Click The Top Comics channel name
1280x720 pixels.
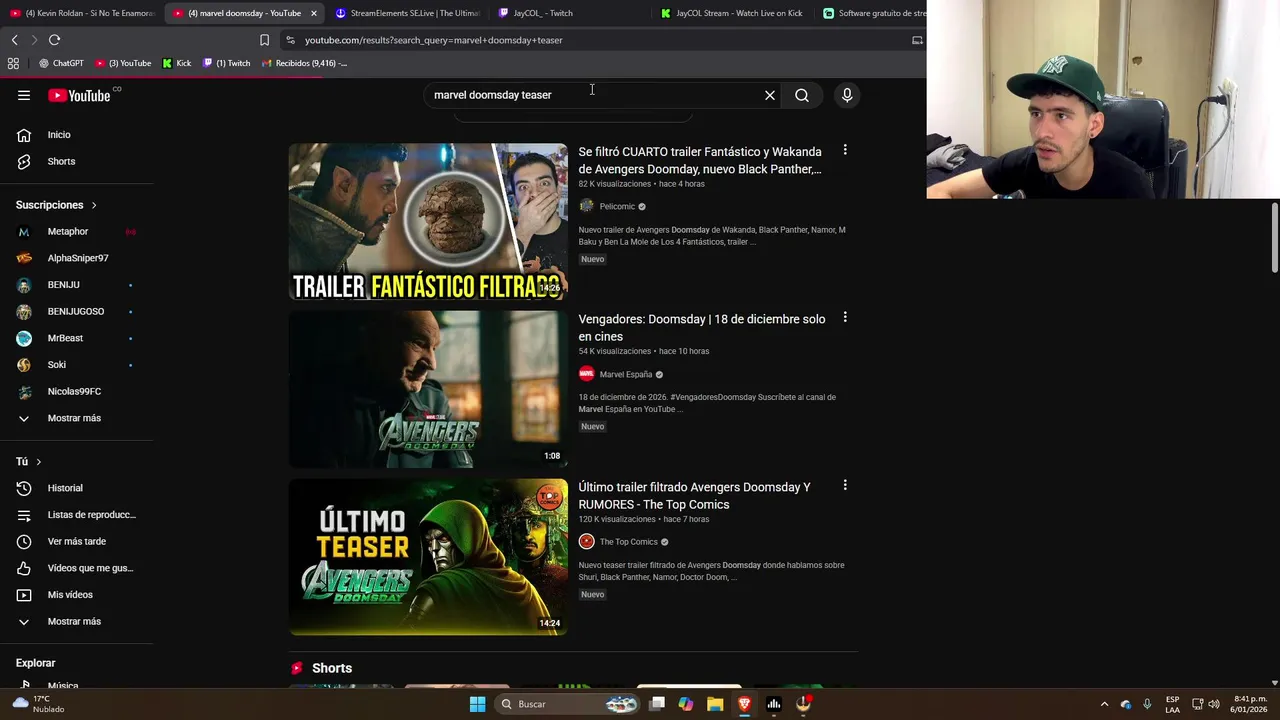(628, 542)
